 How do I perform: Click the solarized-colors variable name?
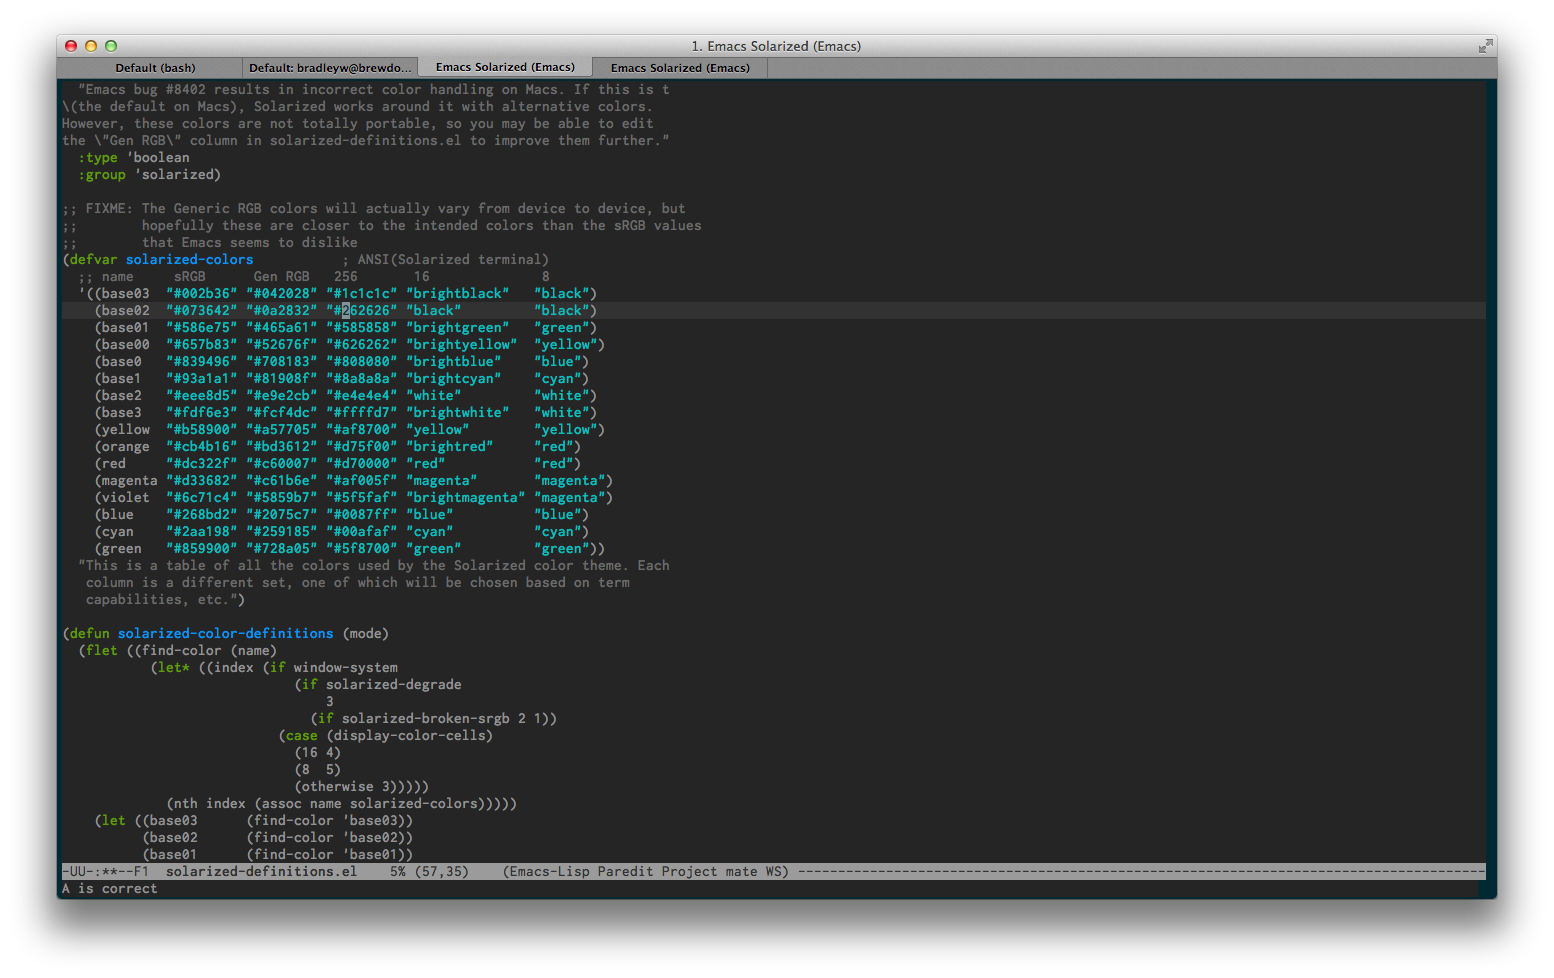(x=190, y=260)
